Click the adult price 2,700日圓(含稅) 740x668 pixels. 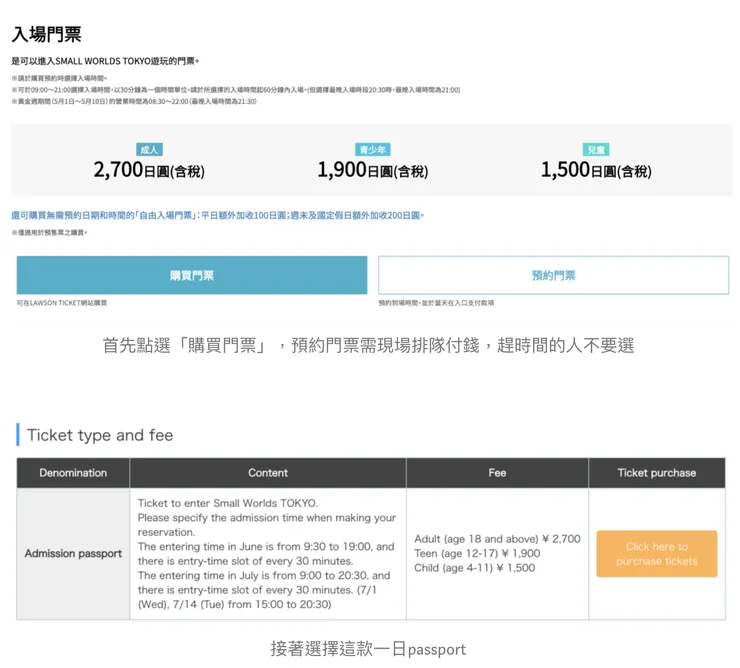tap(149, 170)
